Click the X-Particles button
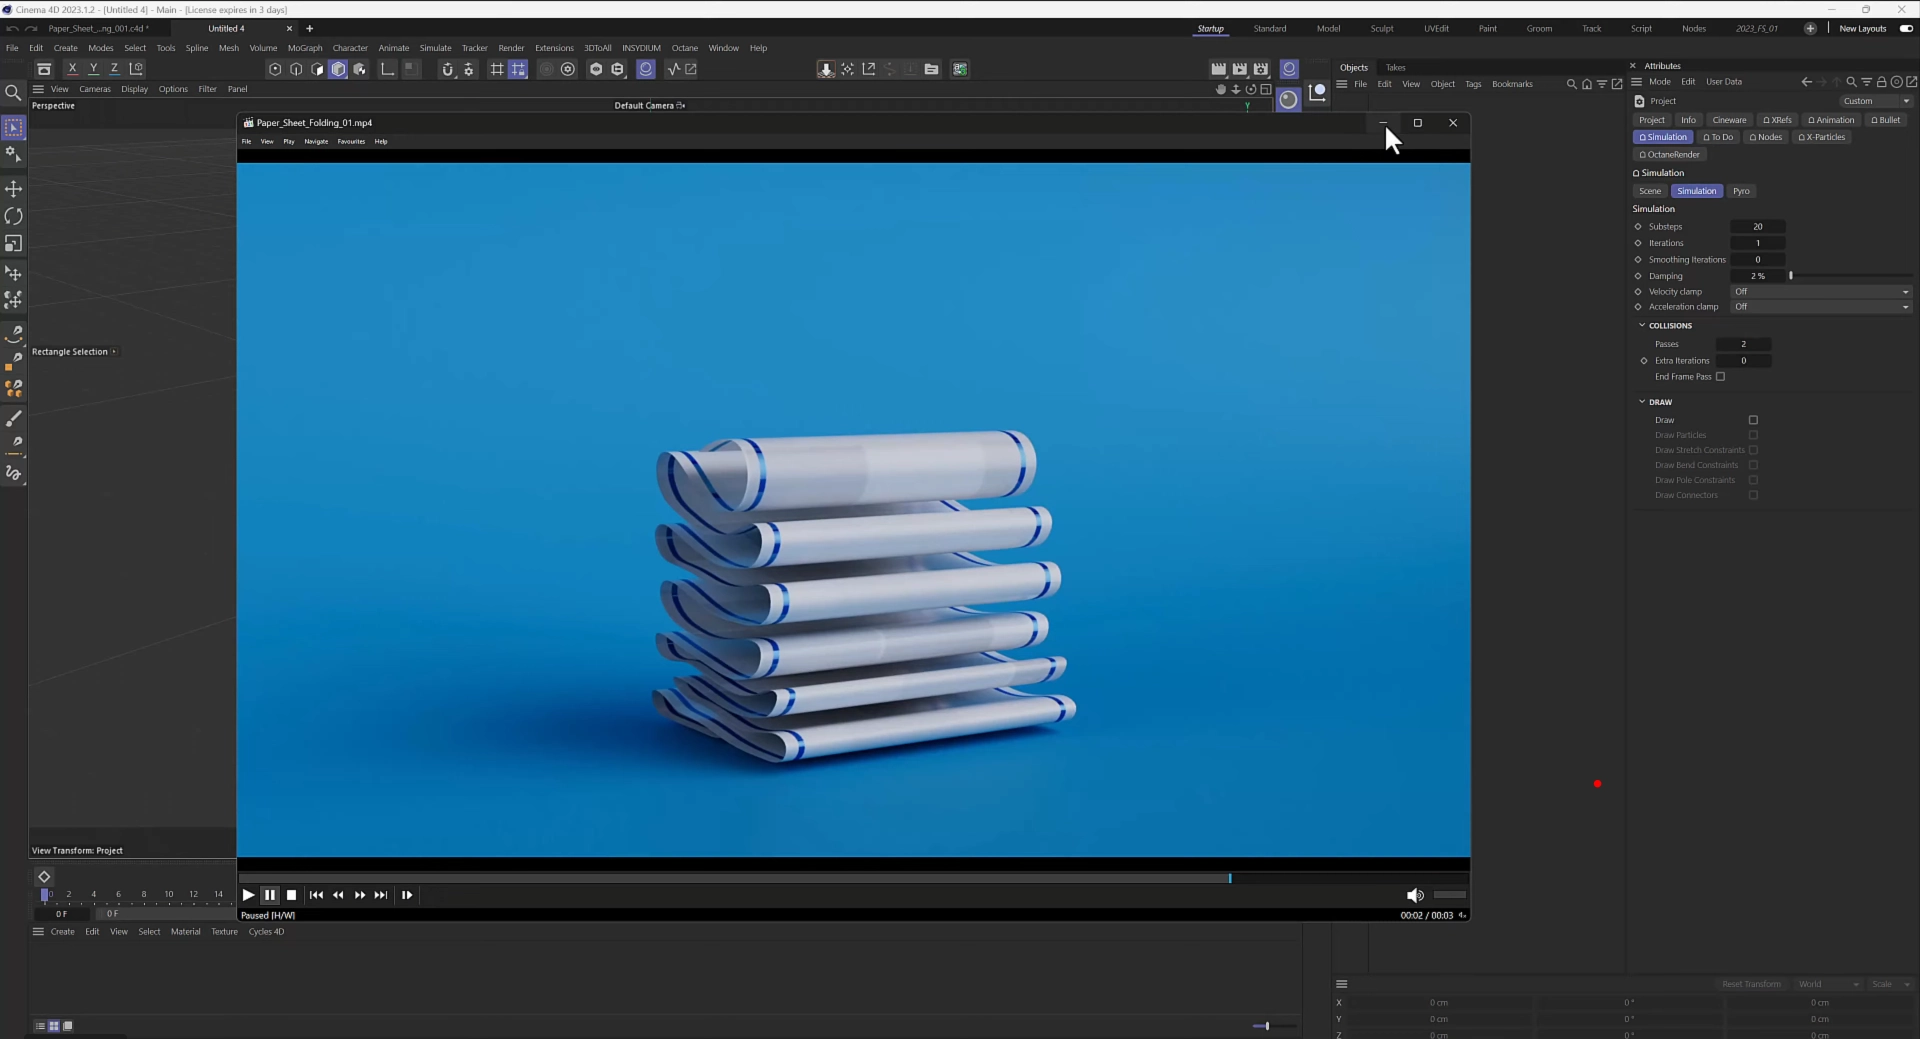 [1822, 137]
